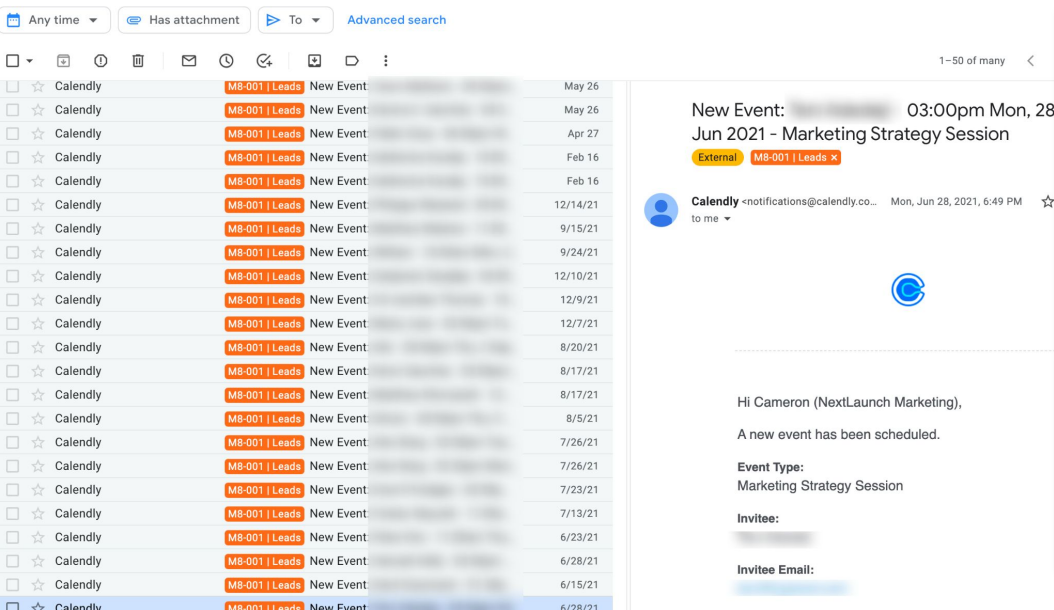1054x610 pixels.
Task: Click the Move to icon
Action: click(314, 61)
